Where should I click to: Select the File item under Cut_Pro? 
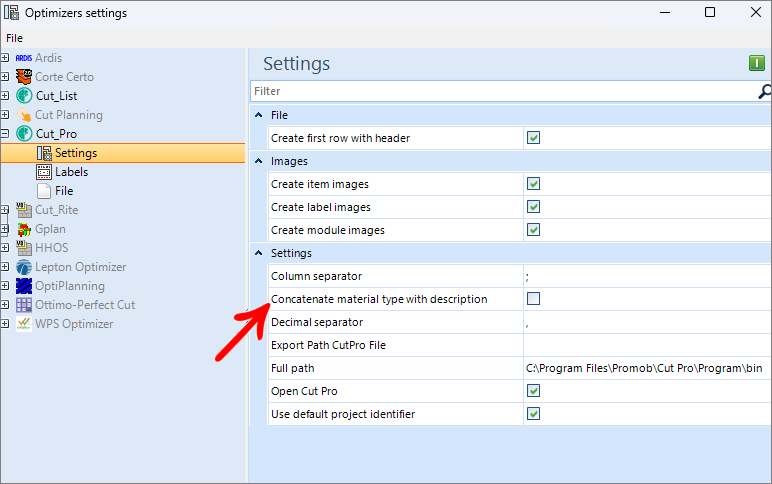(x=64, y=191)
